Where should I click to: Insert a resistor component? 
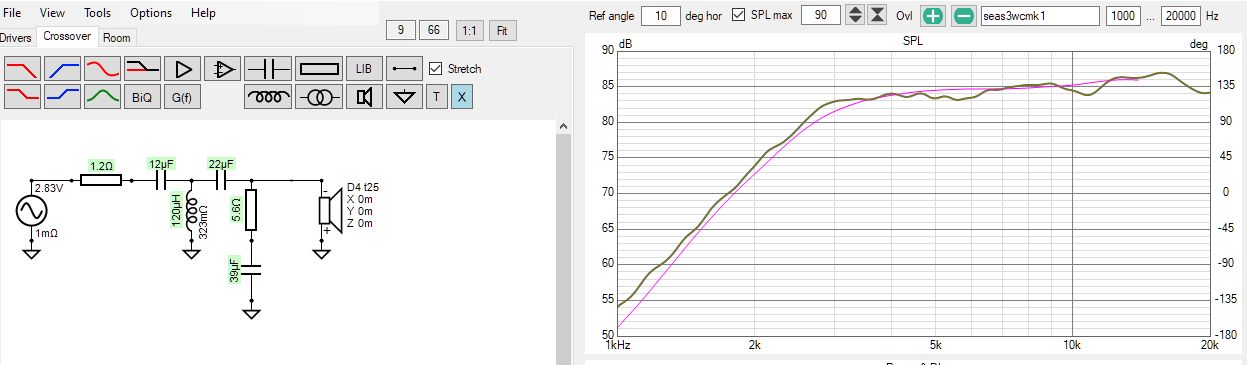[x=319, y=69]
